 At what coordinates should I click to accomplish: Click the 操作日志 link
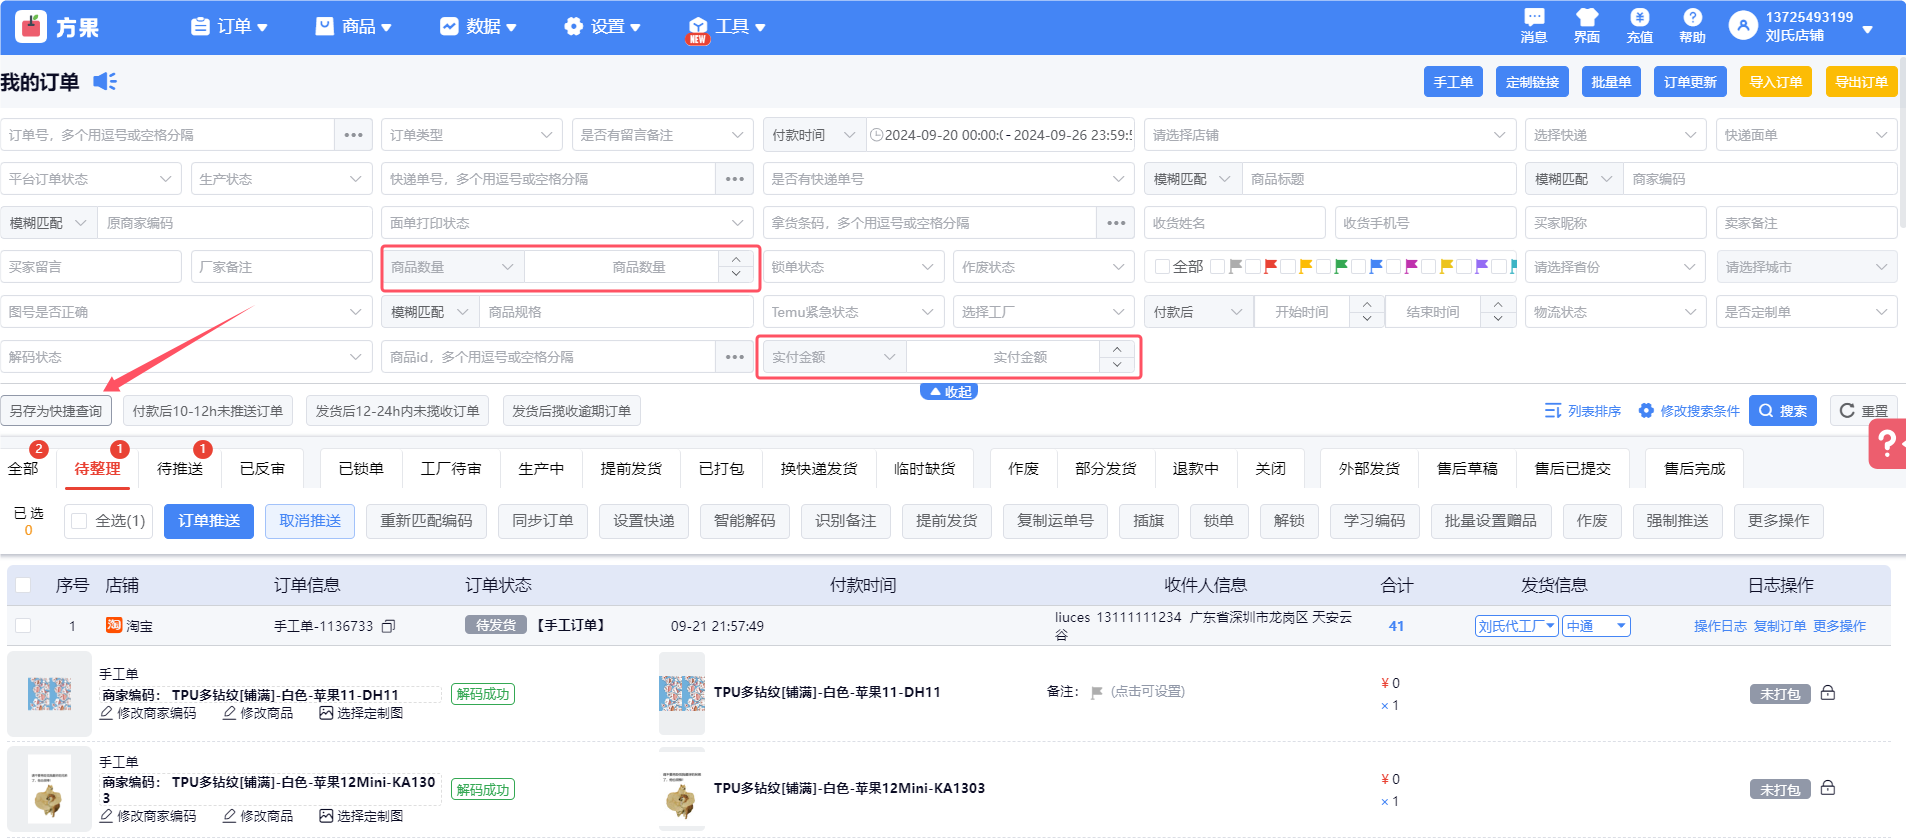point(1719,626)
